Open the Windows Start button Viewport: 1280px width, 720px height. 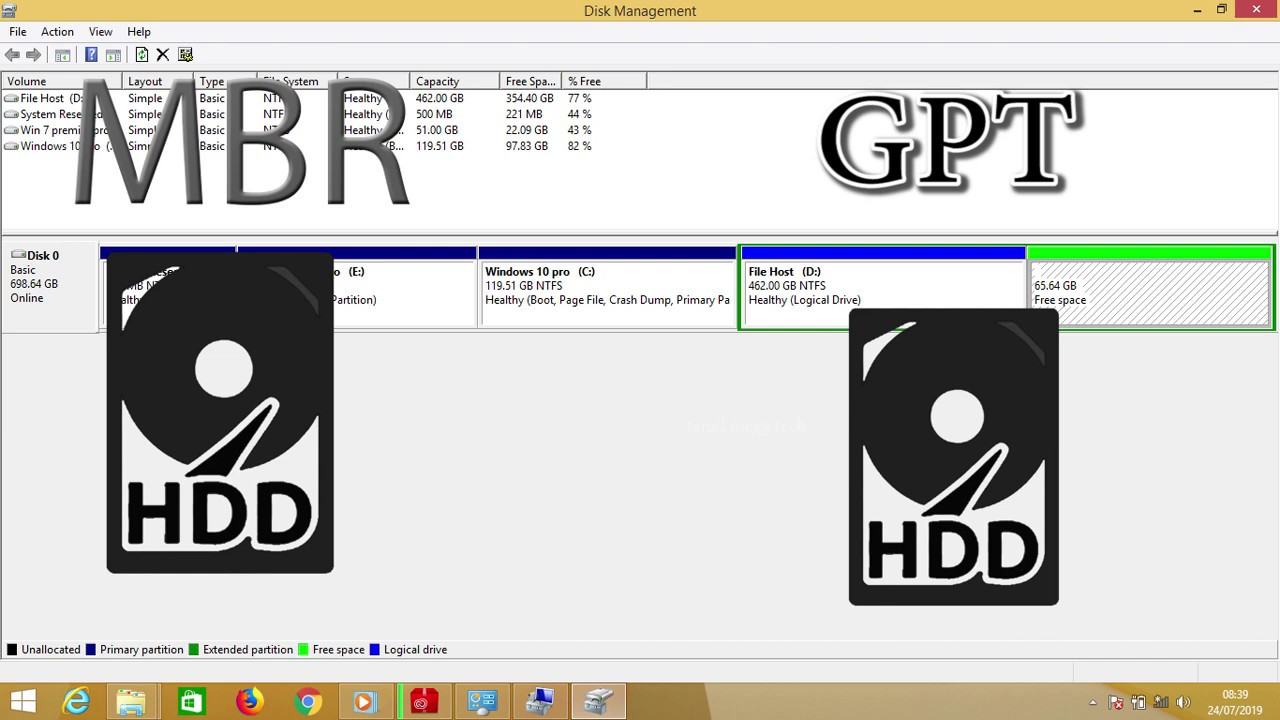(23, 702)
